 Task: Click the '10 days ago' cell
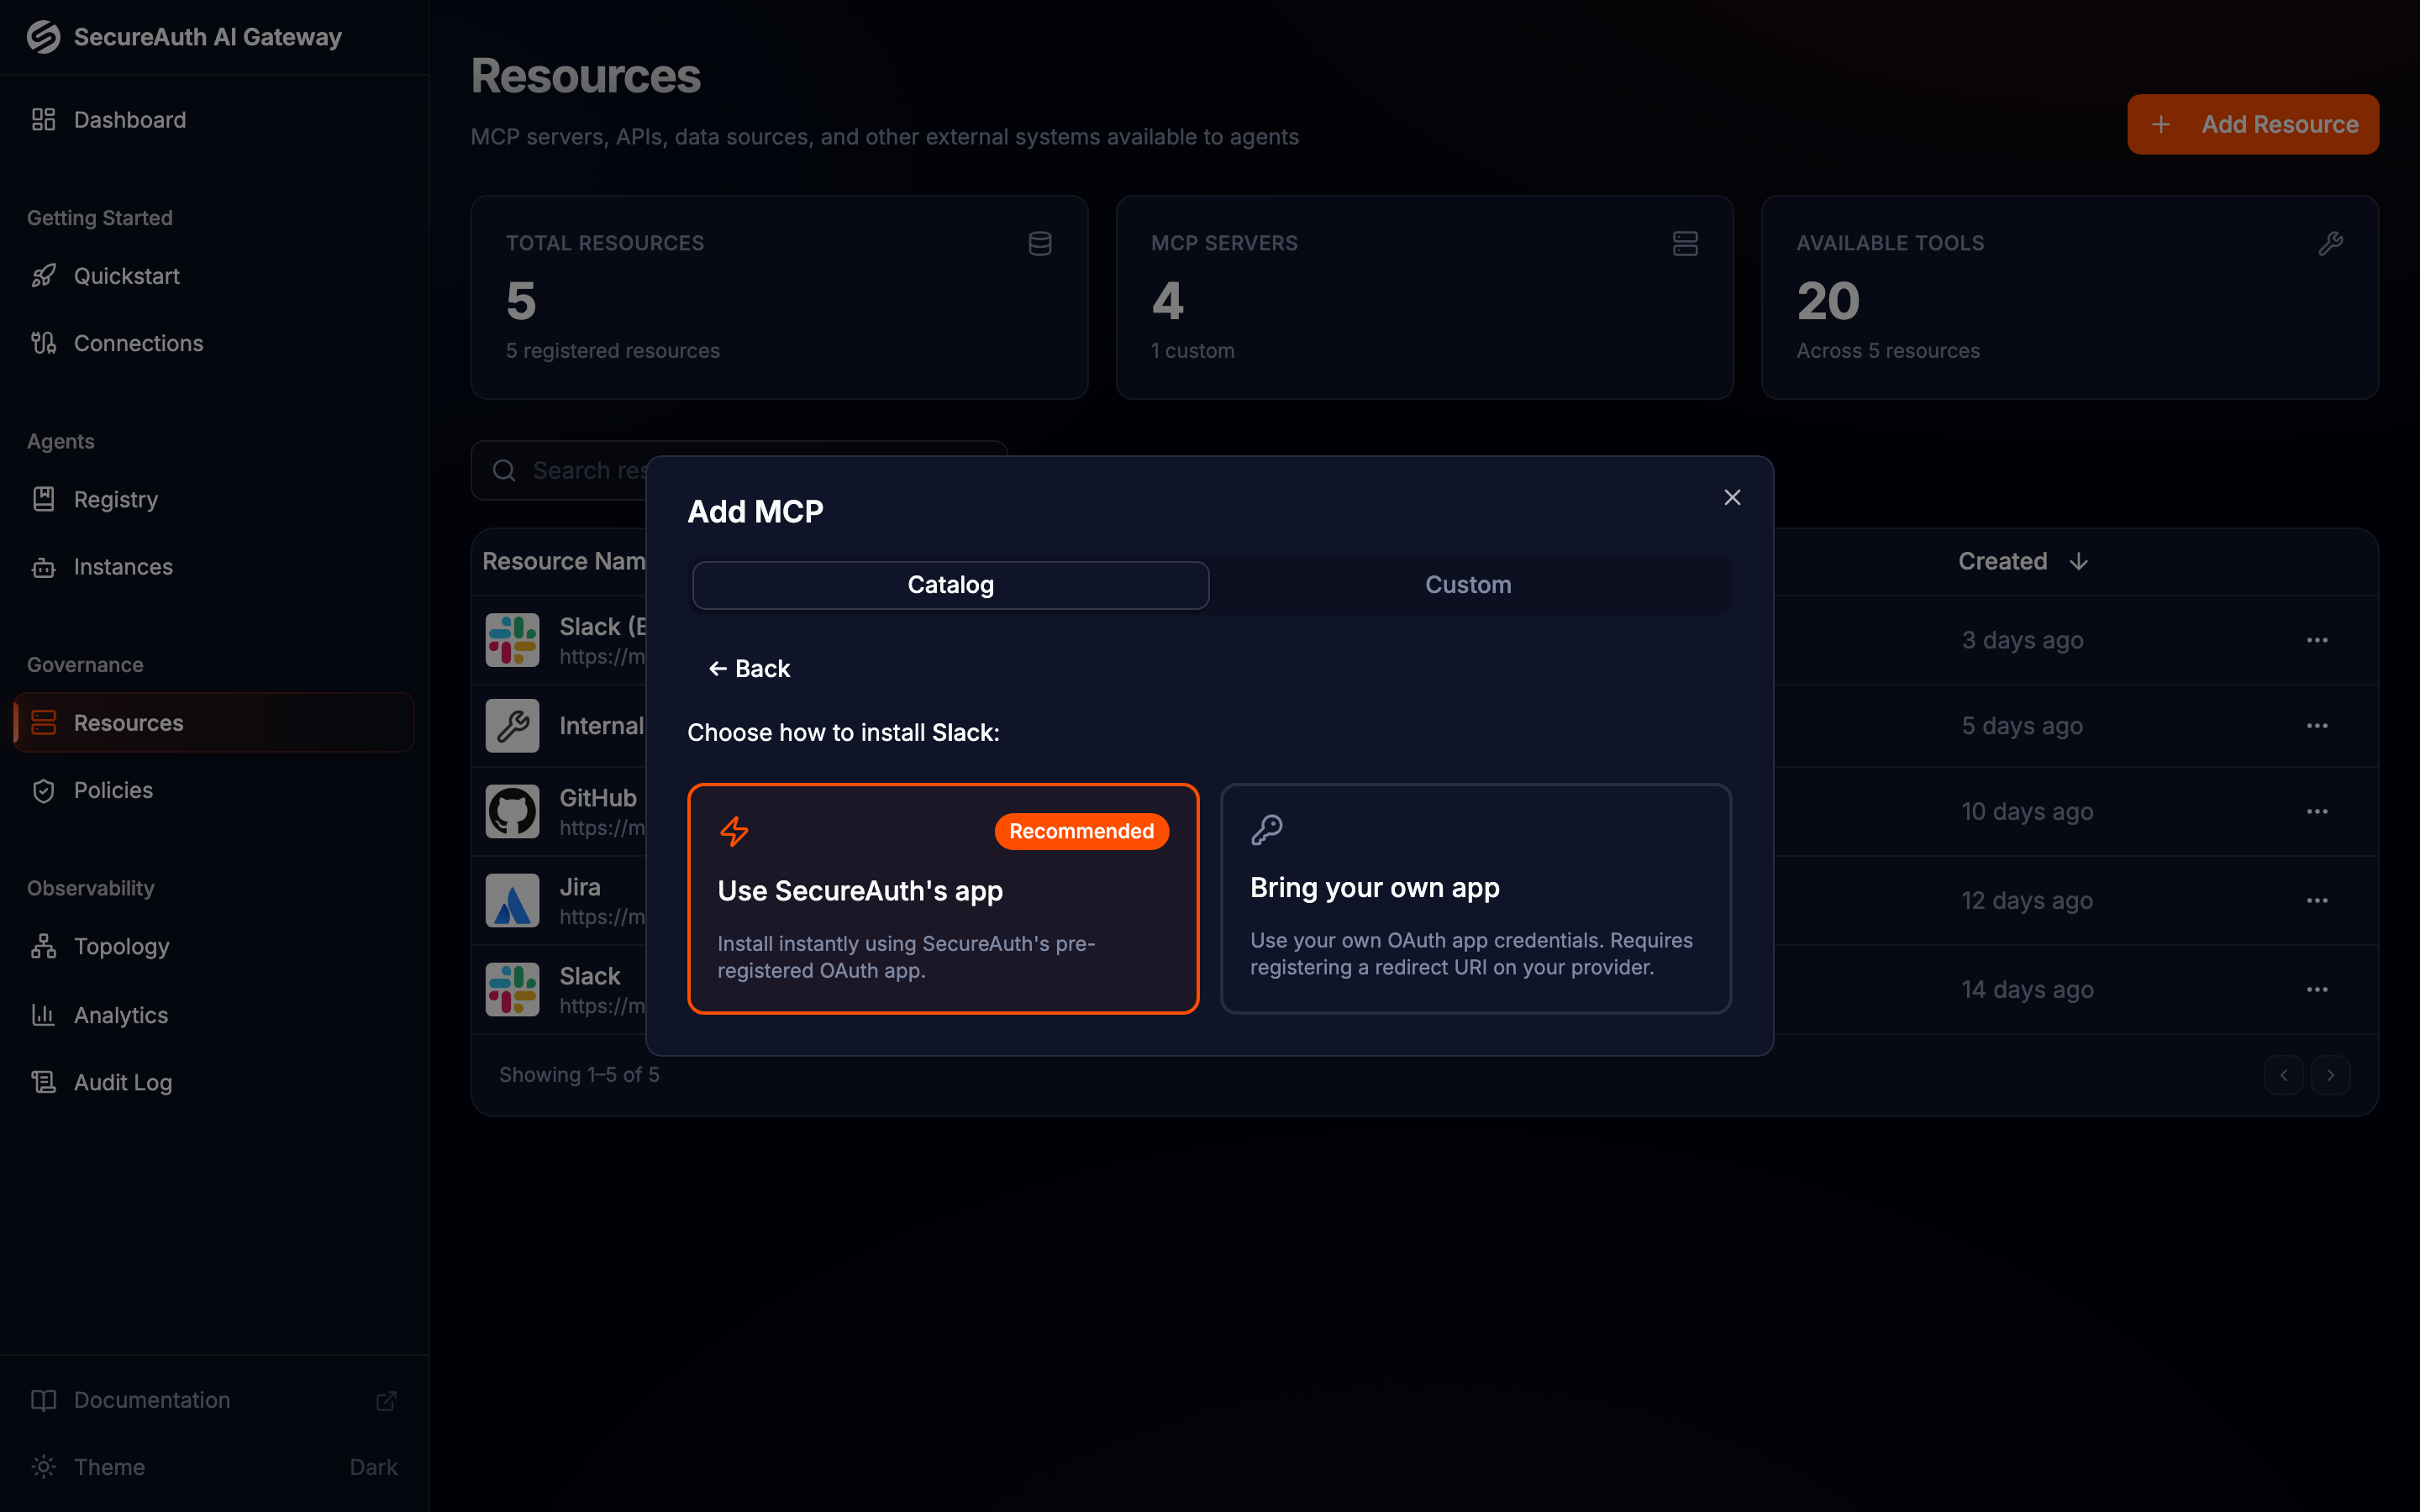2027,811
